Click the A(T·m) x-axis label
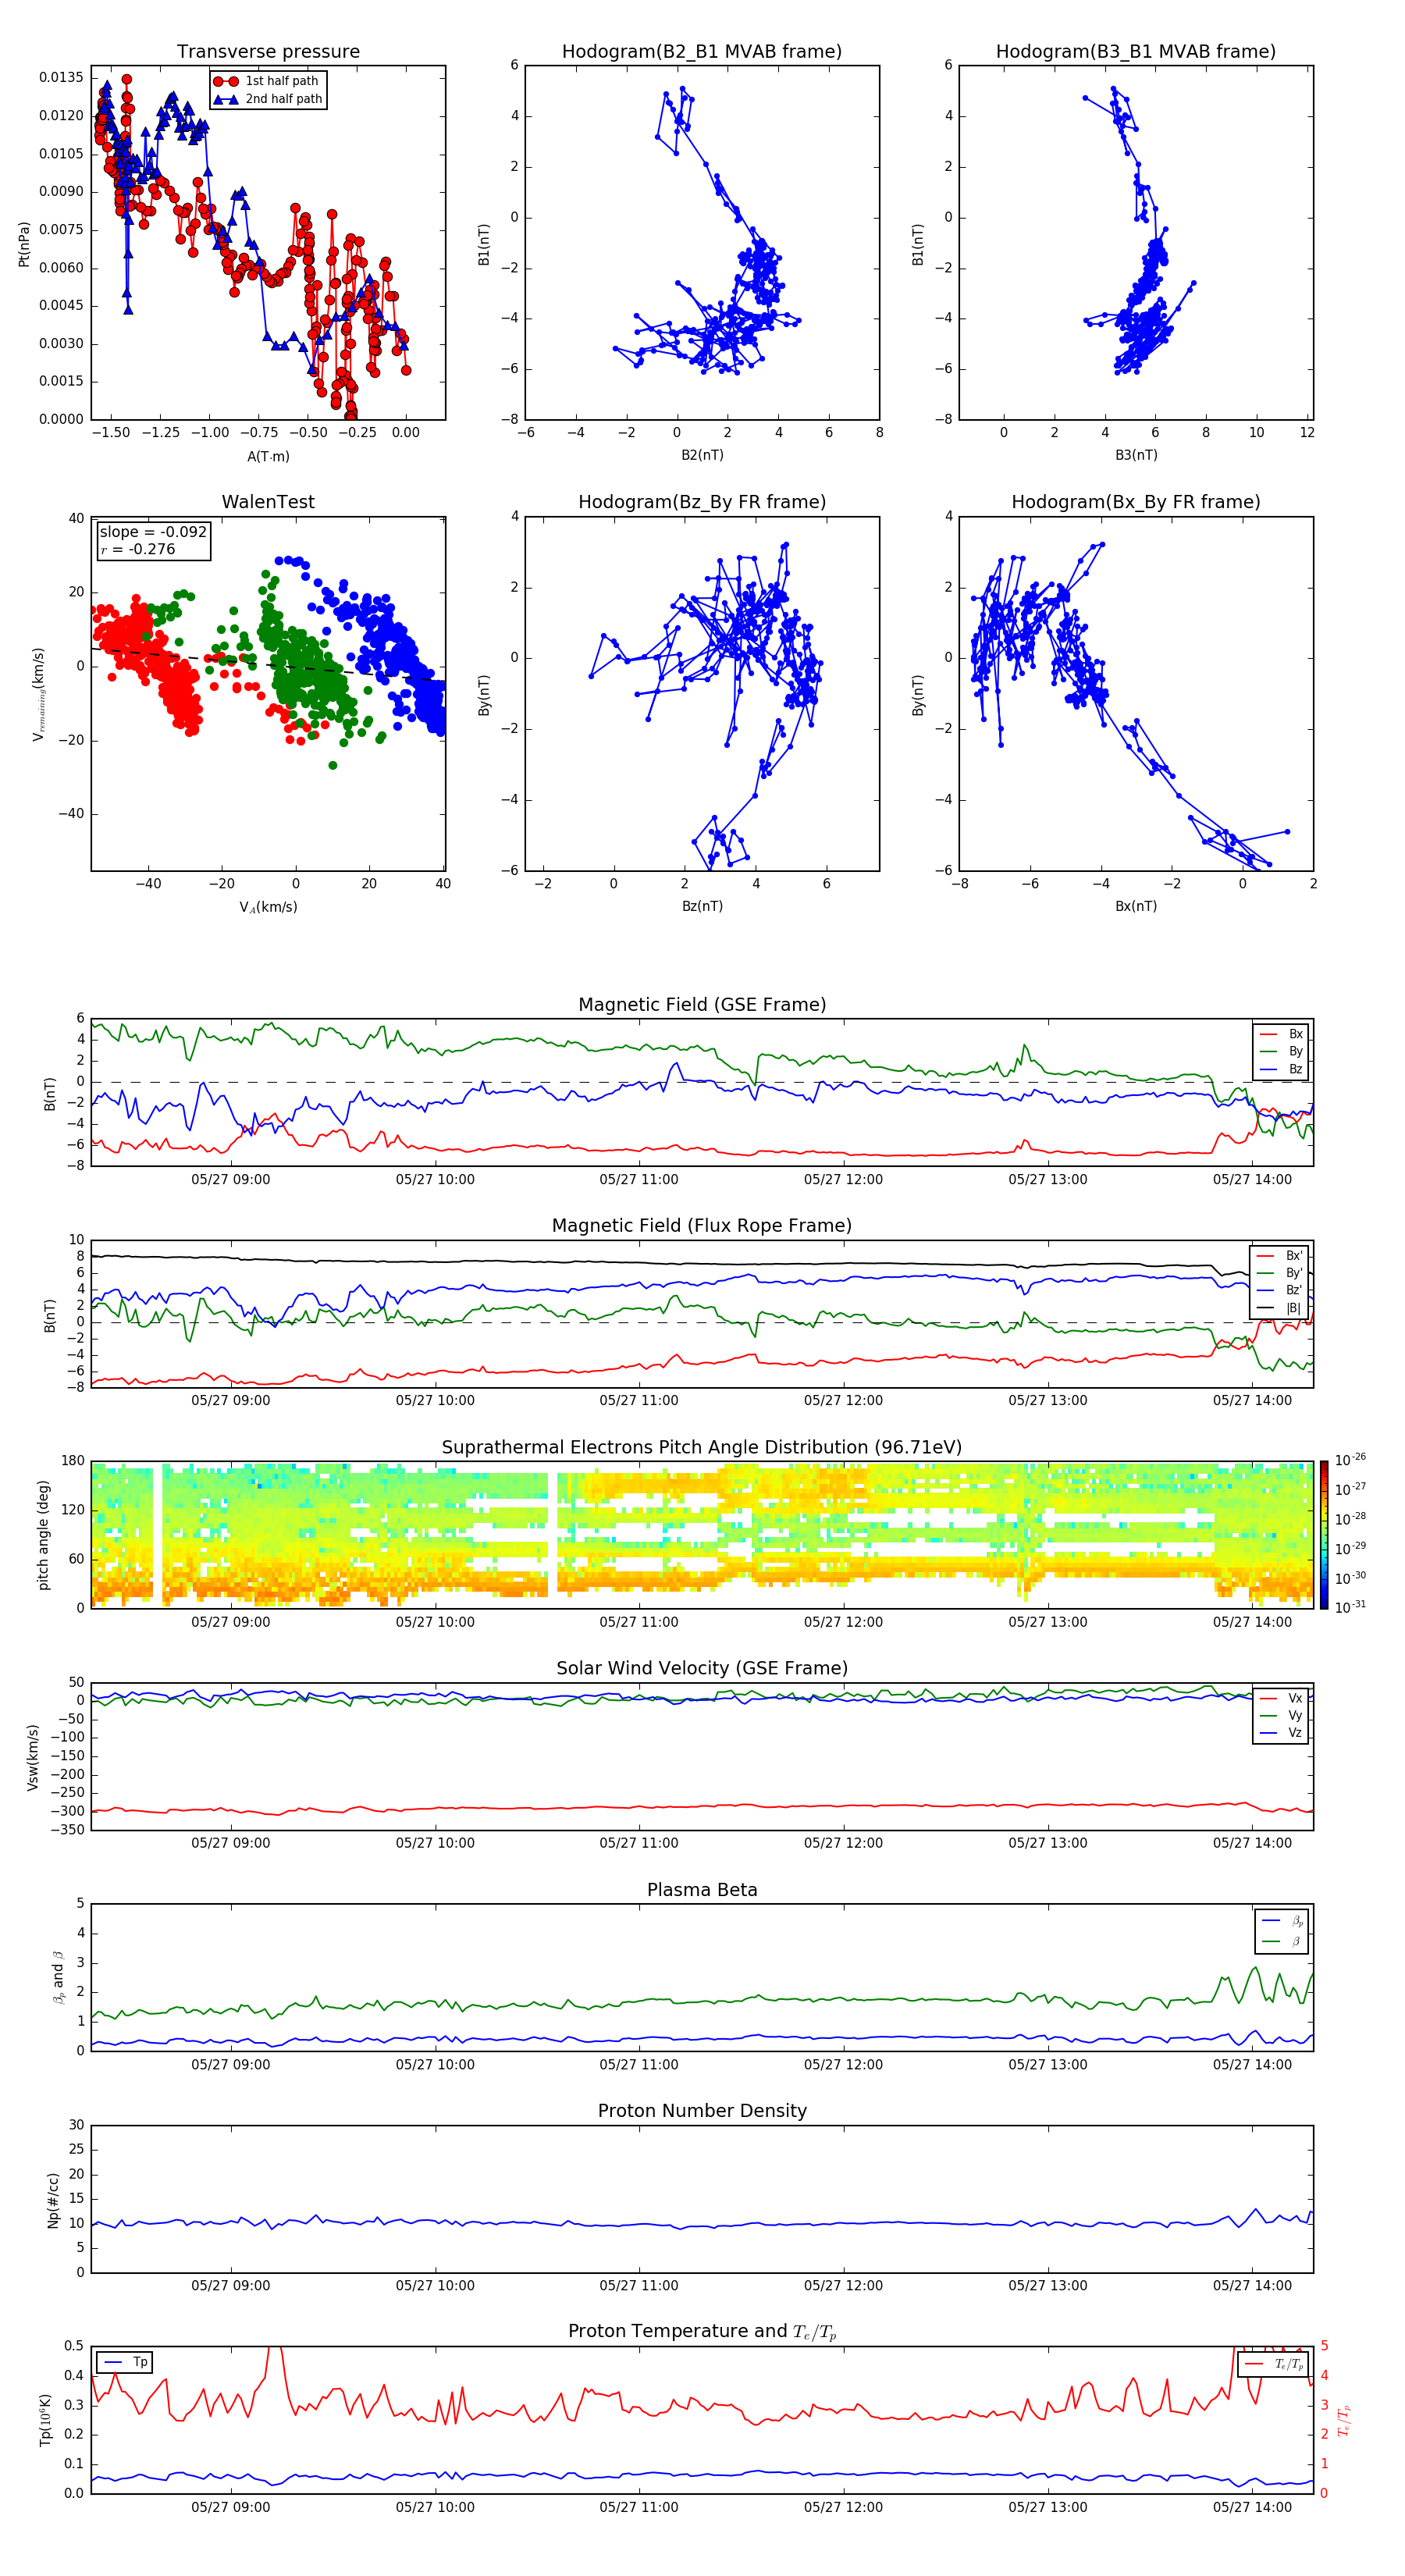The image size is (1405, 2576). [268, 456]
